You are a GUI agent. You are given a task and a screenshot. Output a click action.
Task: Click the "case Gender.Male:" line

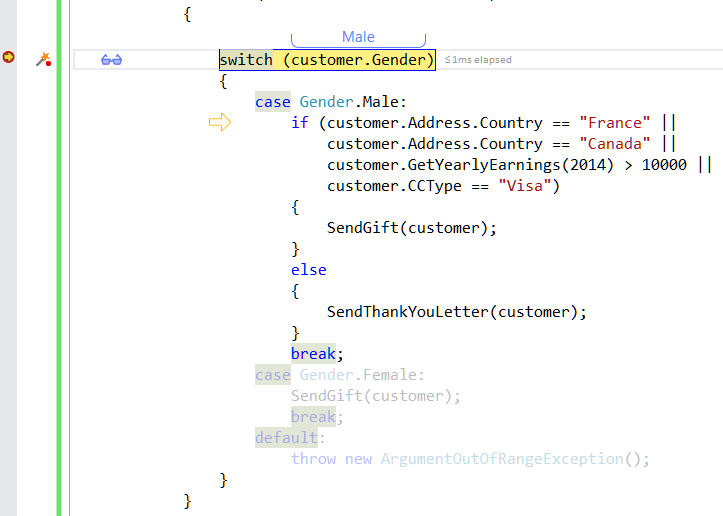pos(331,102)
